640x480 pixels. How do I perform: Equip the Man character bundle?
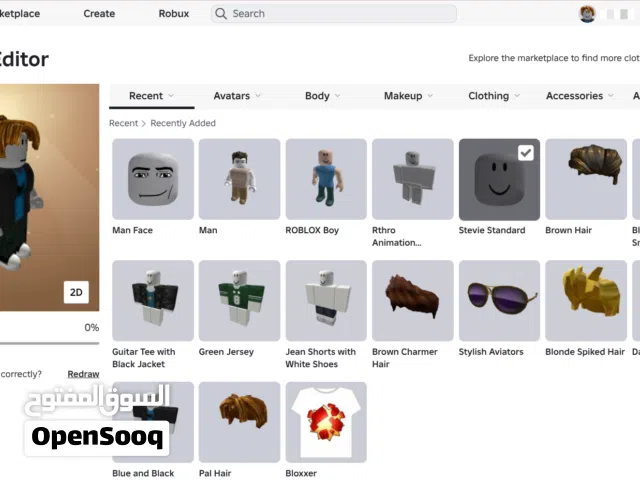pos(240,179)
